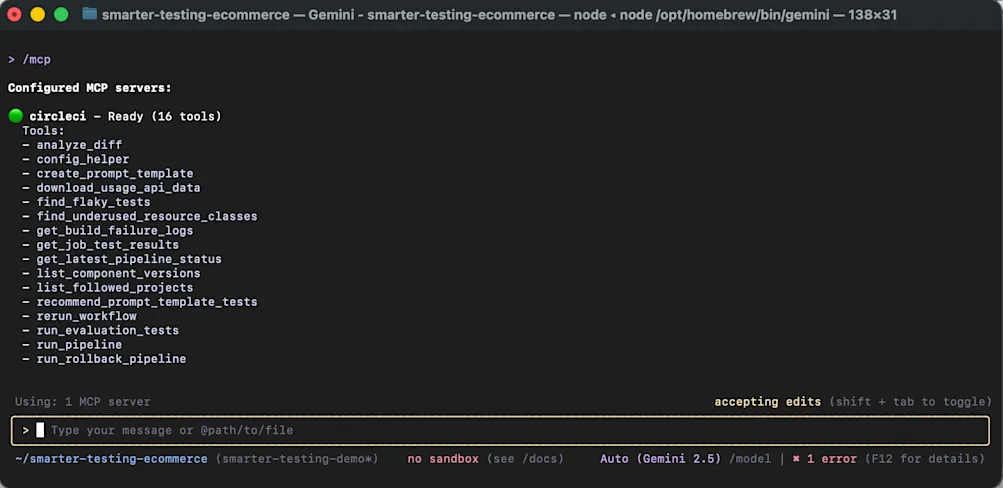
Task: Click the smarter-testing-demo branch name
Action: click(297, 459)
